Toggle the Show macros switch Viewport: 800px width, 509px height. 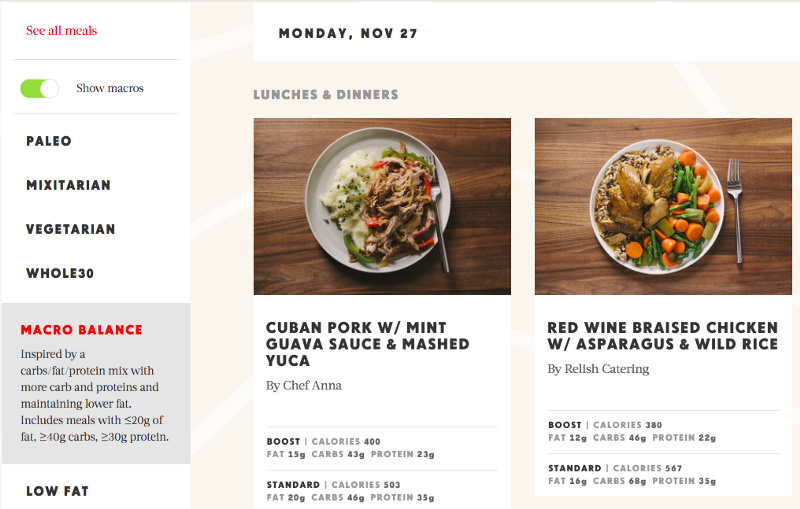point(40,88)
